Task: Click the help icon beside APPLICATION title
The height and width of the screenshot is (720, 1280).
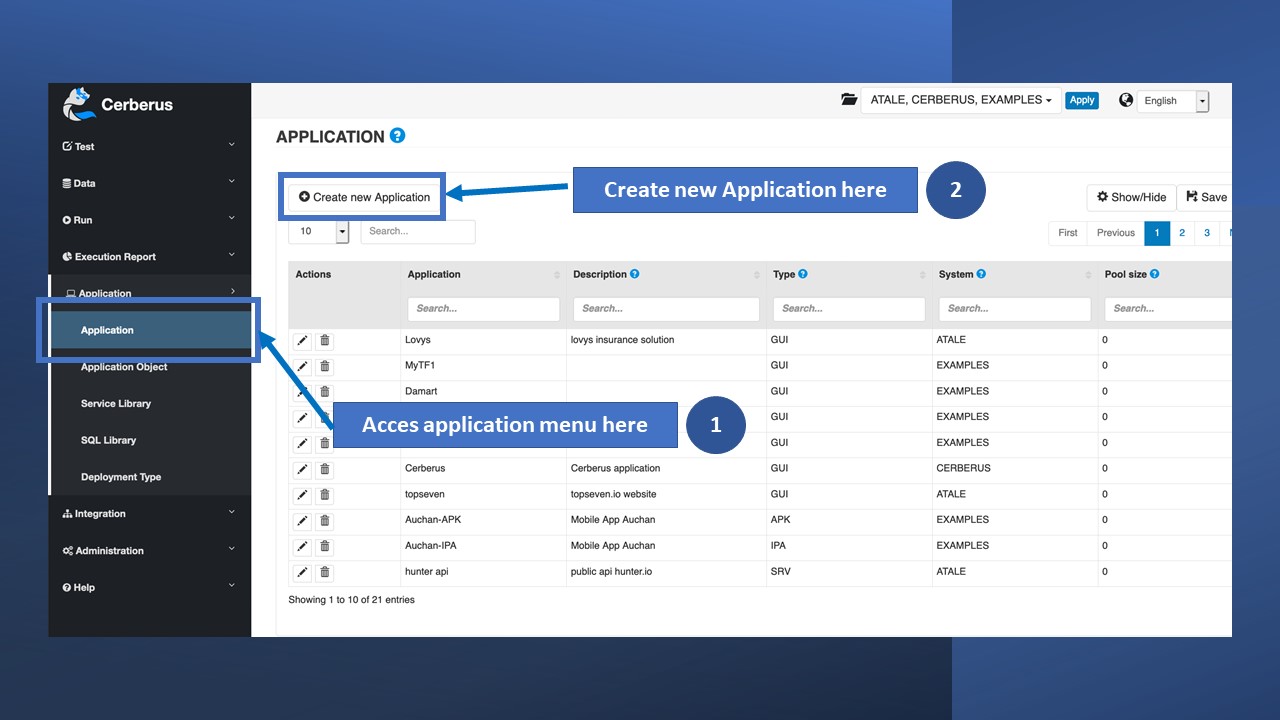Action: [x=398, y=136]
